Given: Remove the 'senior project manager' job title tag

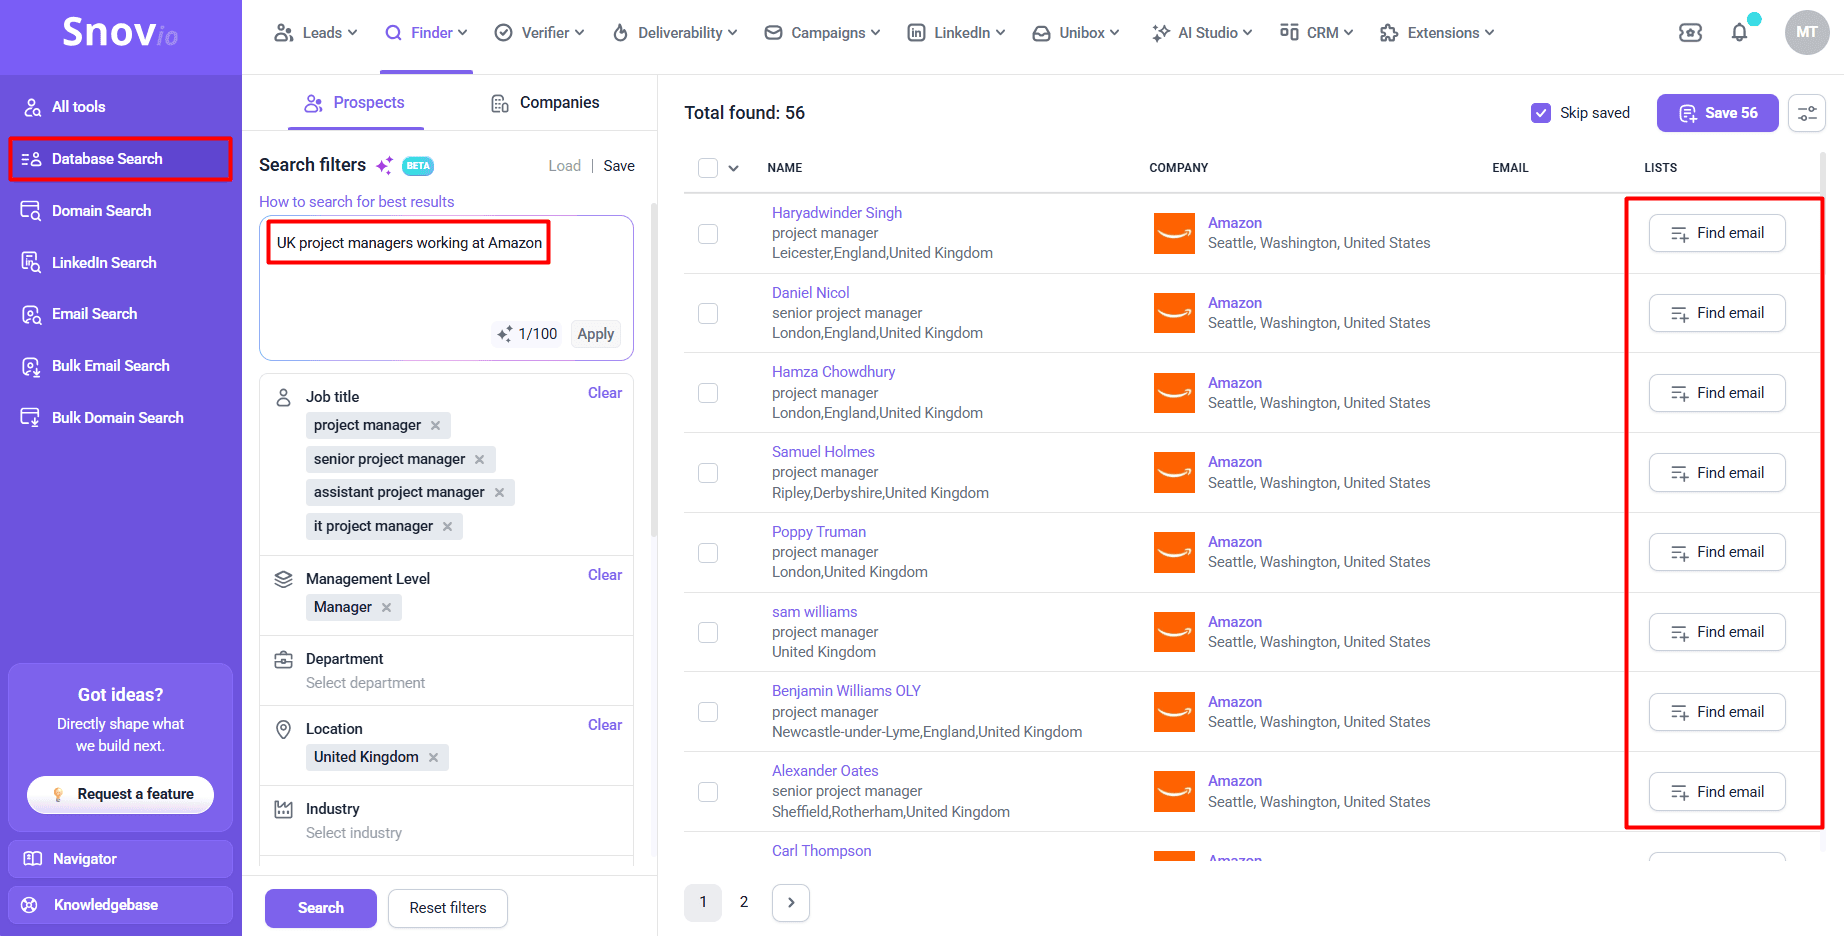Looking at the screenshot, I should pos(480,459).
